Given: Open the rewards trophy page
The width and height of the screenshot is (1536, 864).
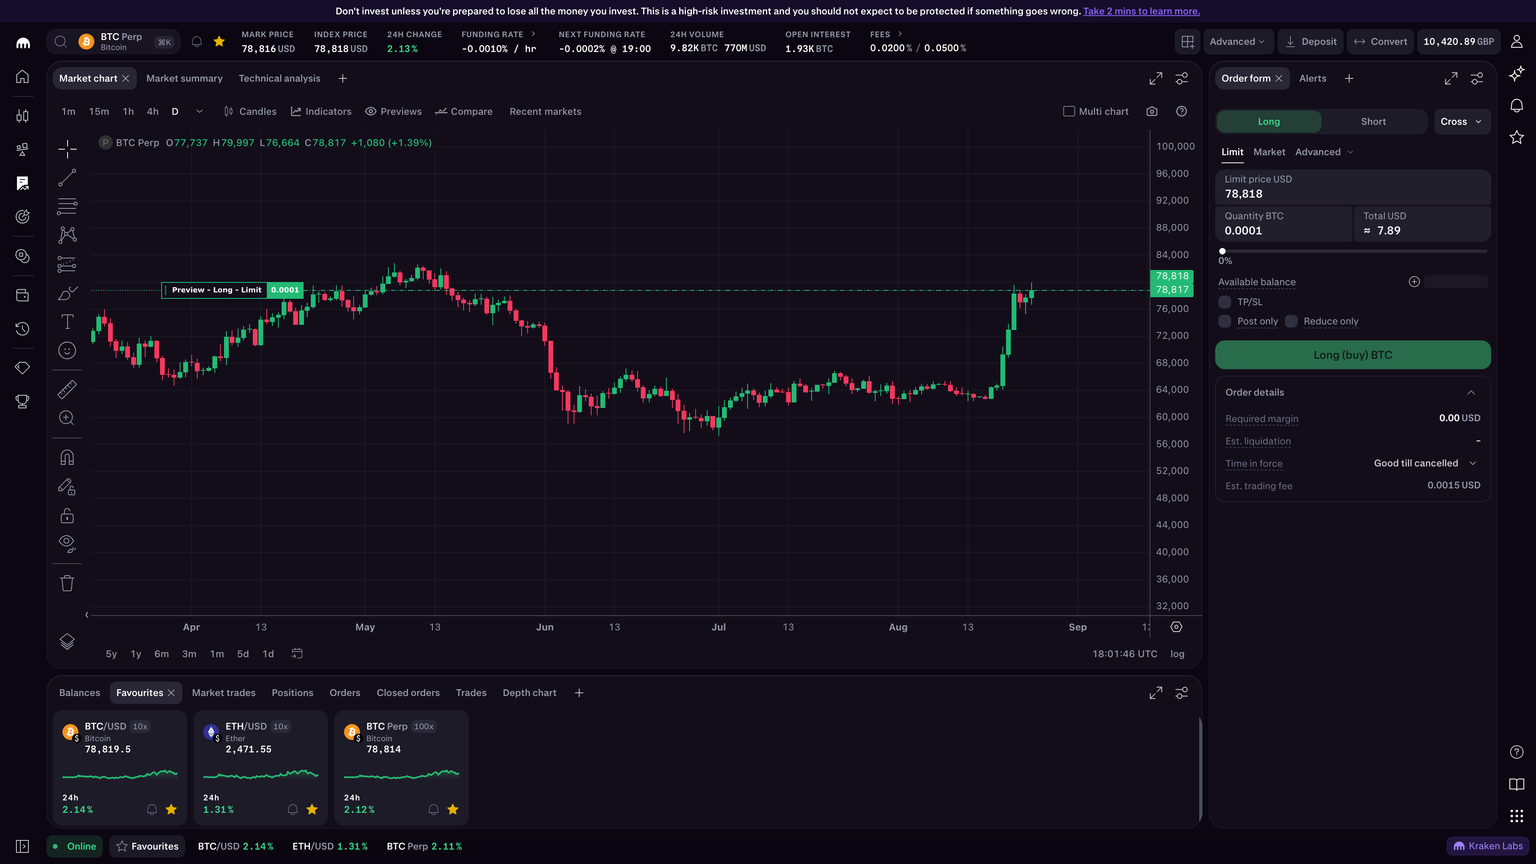Looking at the screenshot, I should [22, 402].
